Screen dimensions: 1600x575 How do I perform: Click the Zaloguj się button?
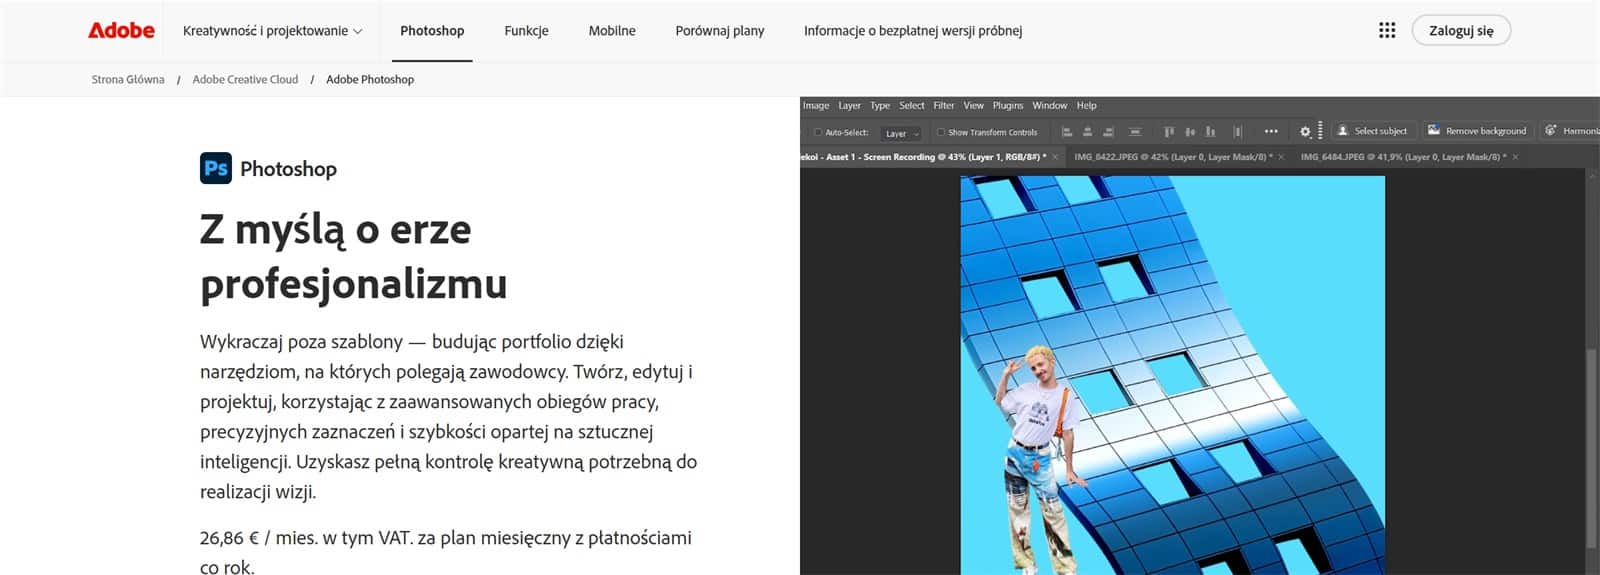[1461, 30]
